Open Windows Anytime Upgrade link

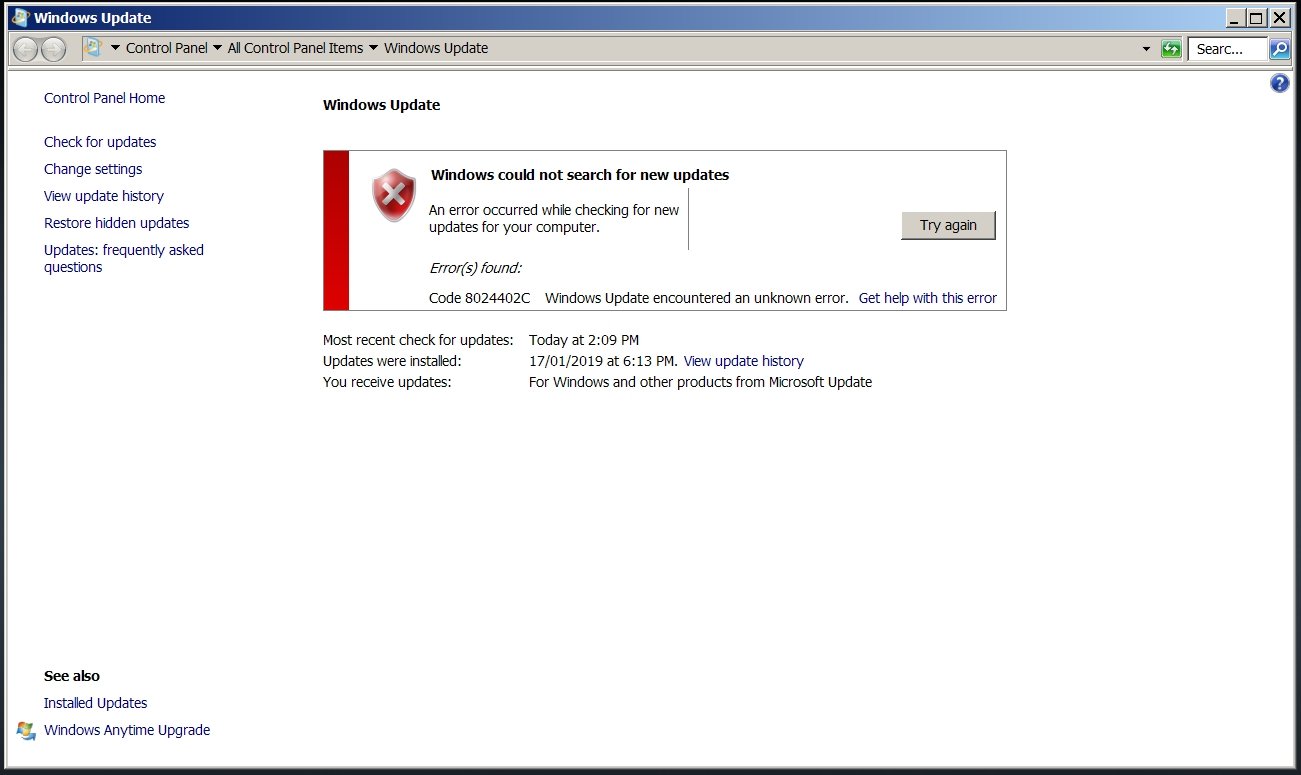click(127, 730)
